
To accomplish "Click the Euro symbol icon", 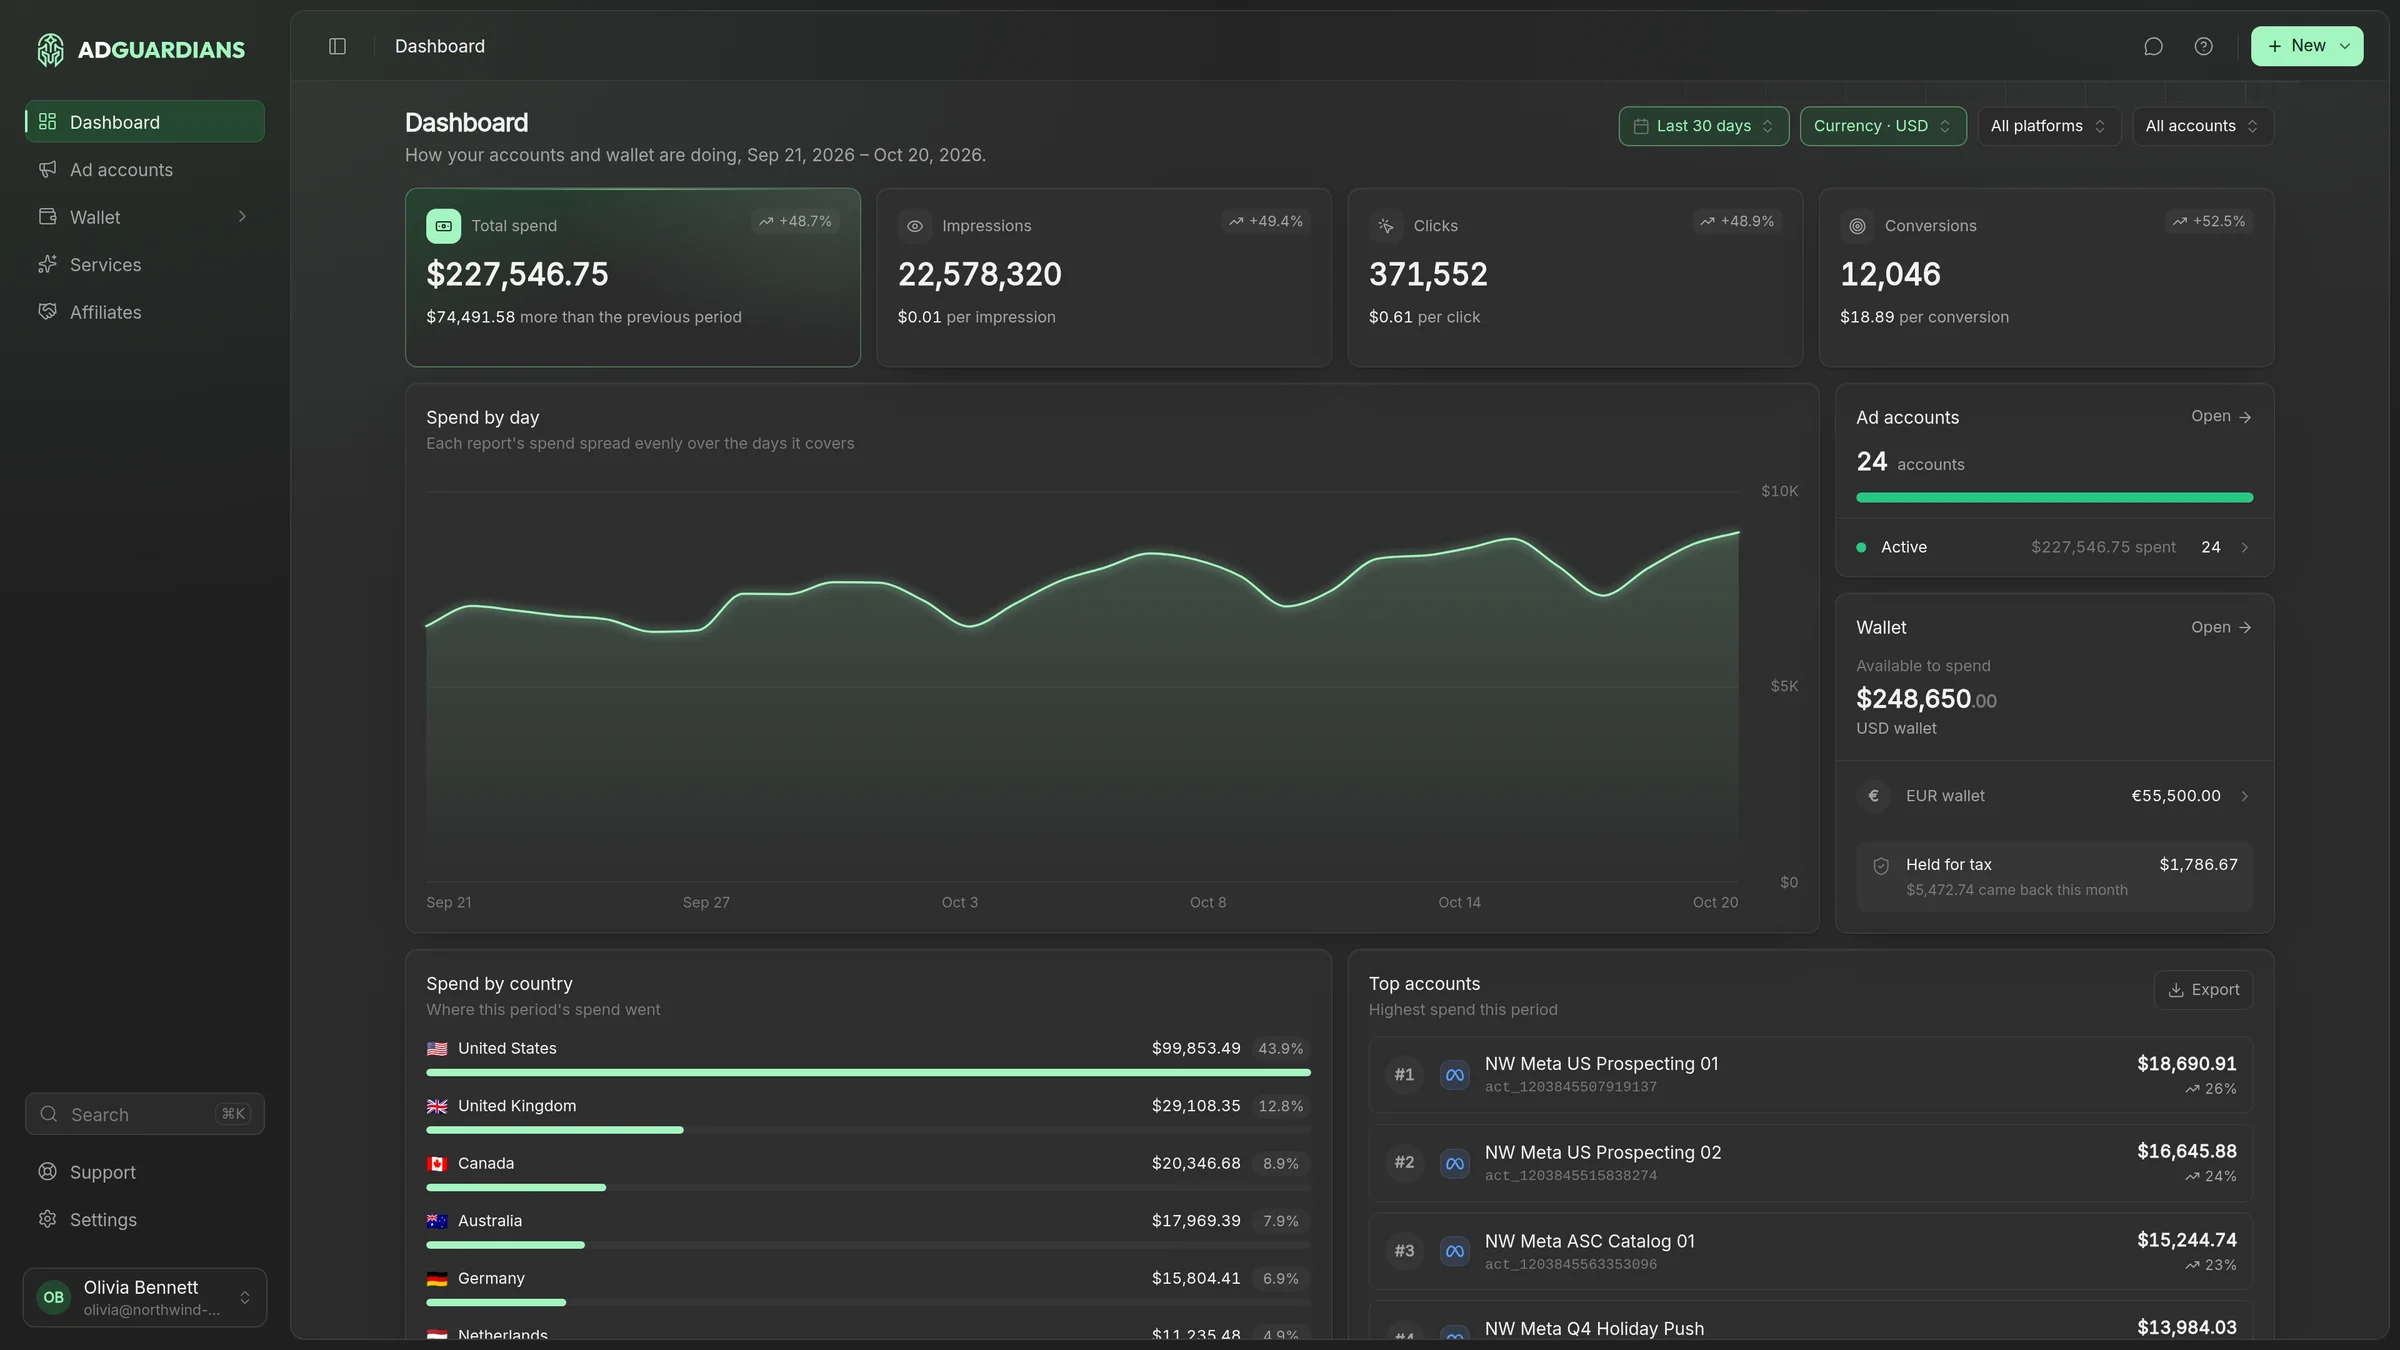I will (1873, 796).
